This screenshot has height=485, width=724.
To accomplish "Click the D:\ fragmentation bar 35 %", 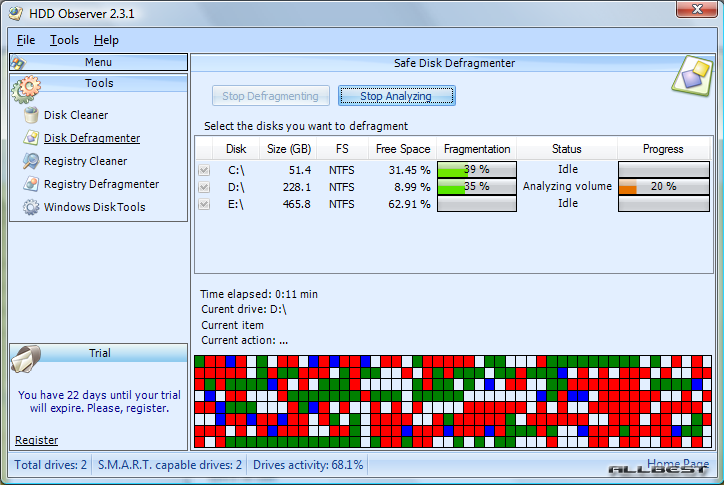I will [477, 187].
